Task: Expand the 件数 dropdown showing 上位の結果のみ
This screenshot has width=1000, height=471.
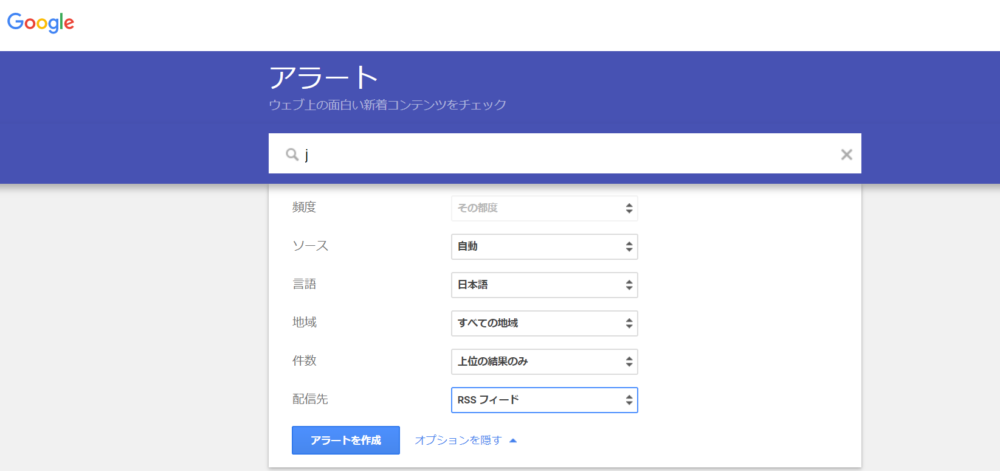Action: pos(544,361)
